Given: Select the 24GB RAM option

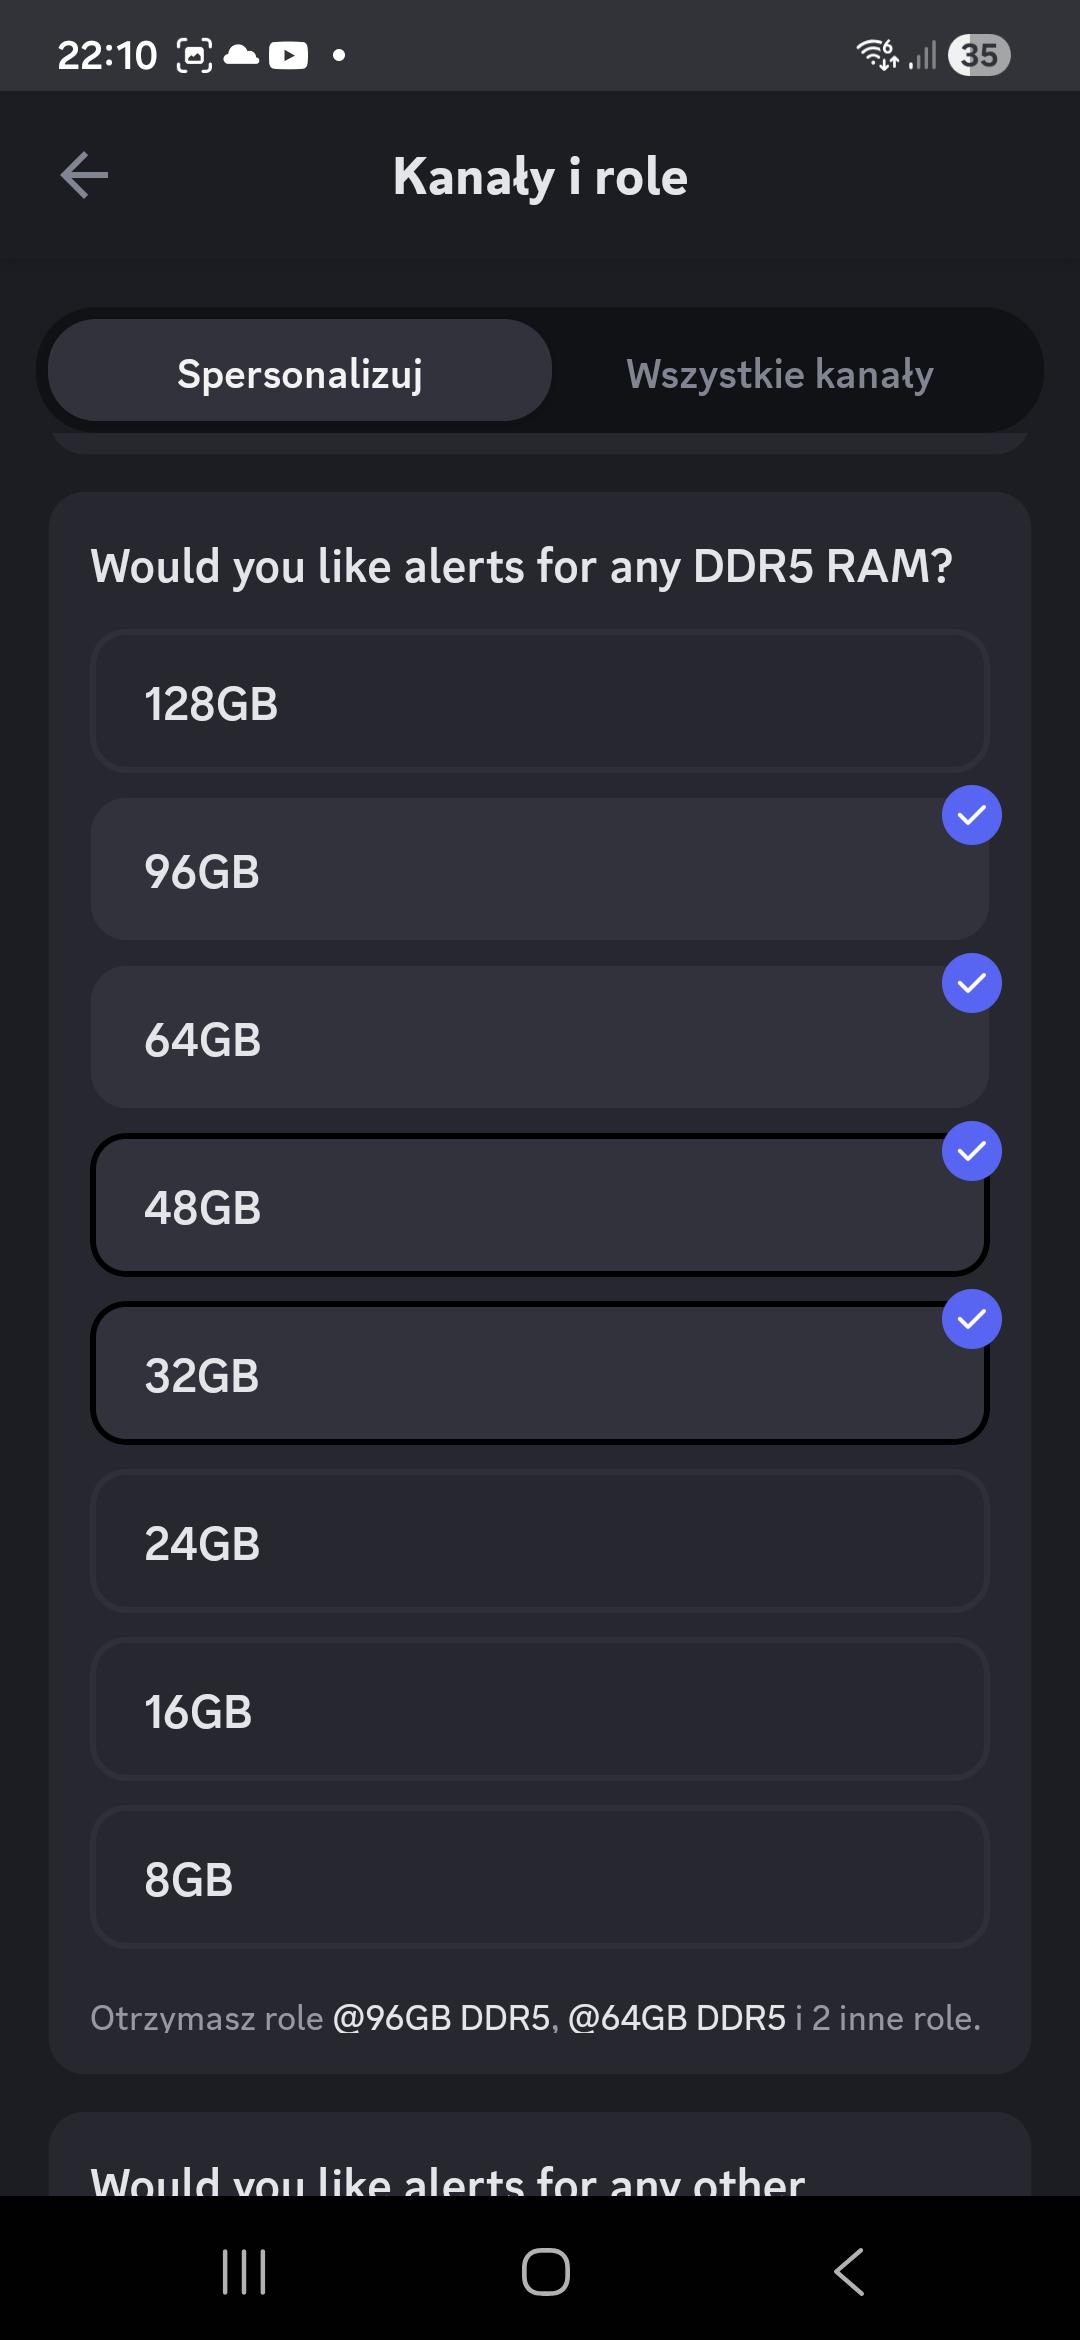Looking at the screenshot, I should click(x=540, y=1542).
